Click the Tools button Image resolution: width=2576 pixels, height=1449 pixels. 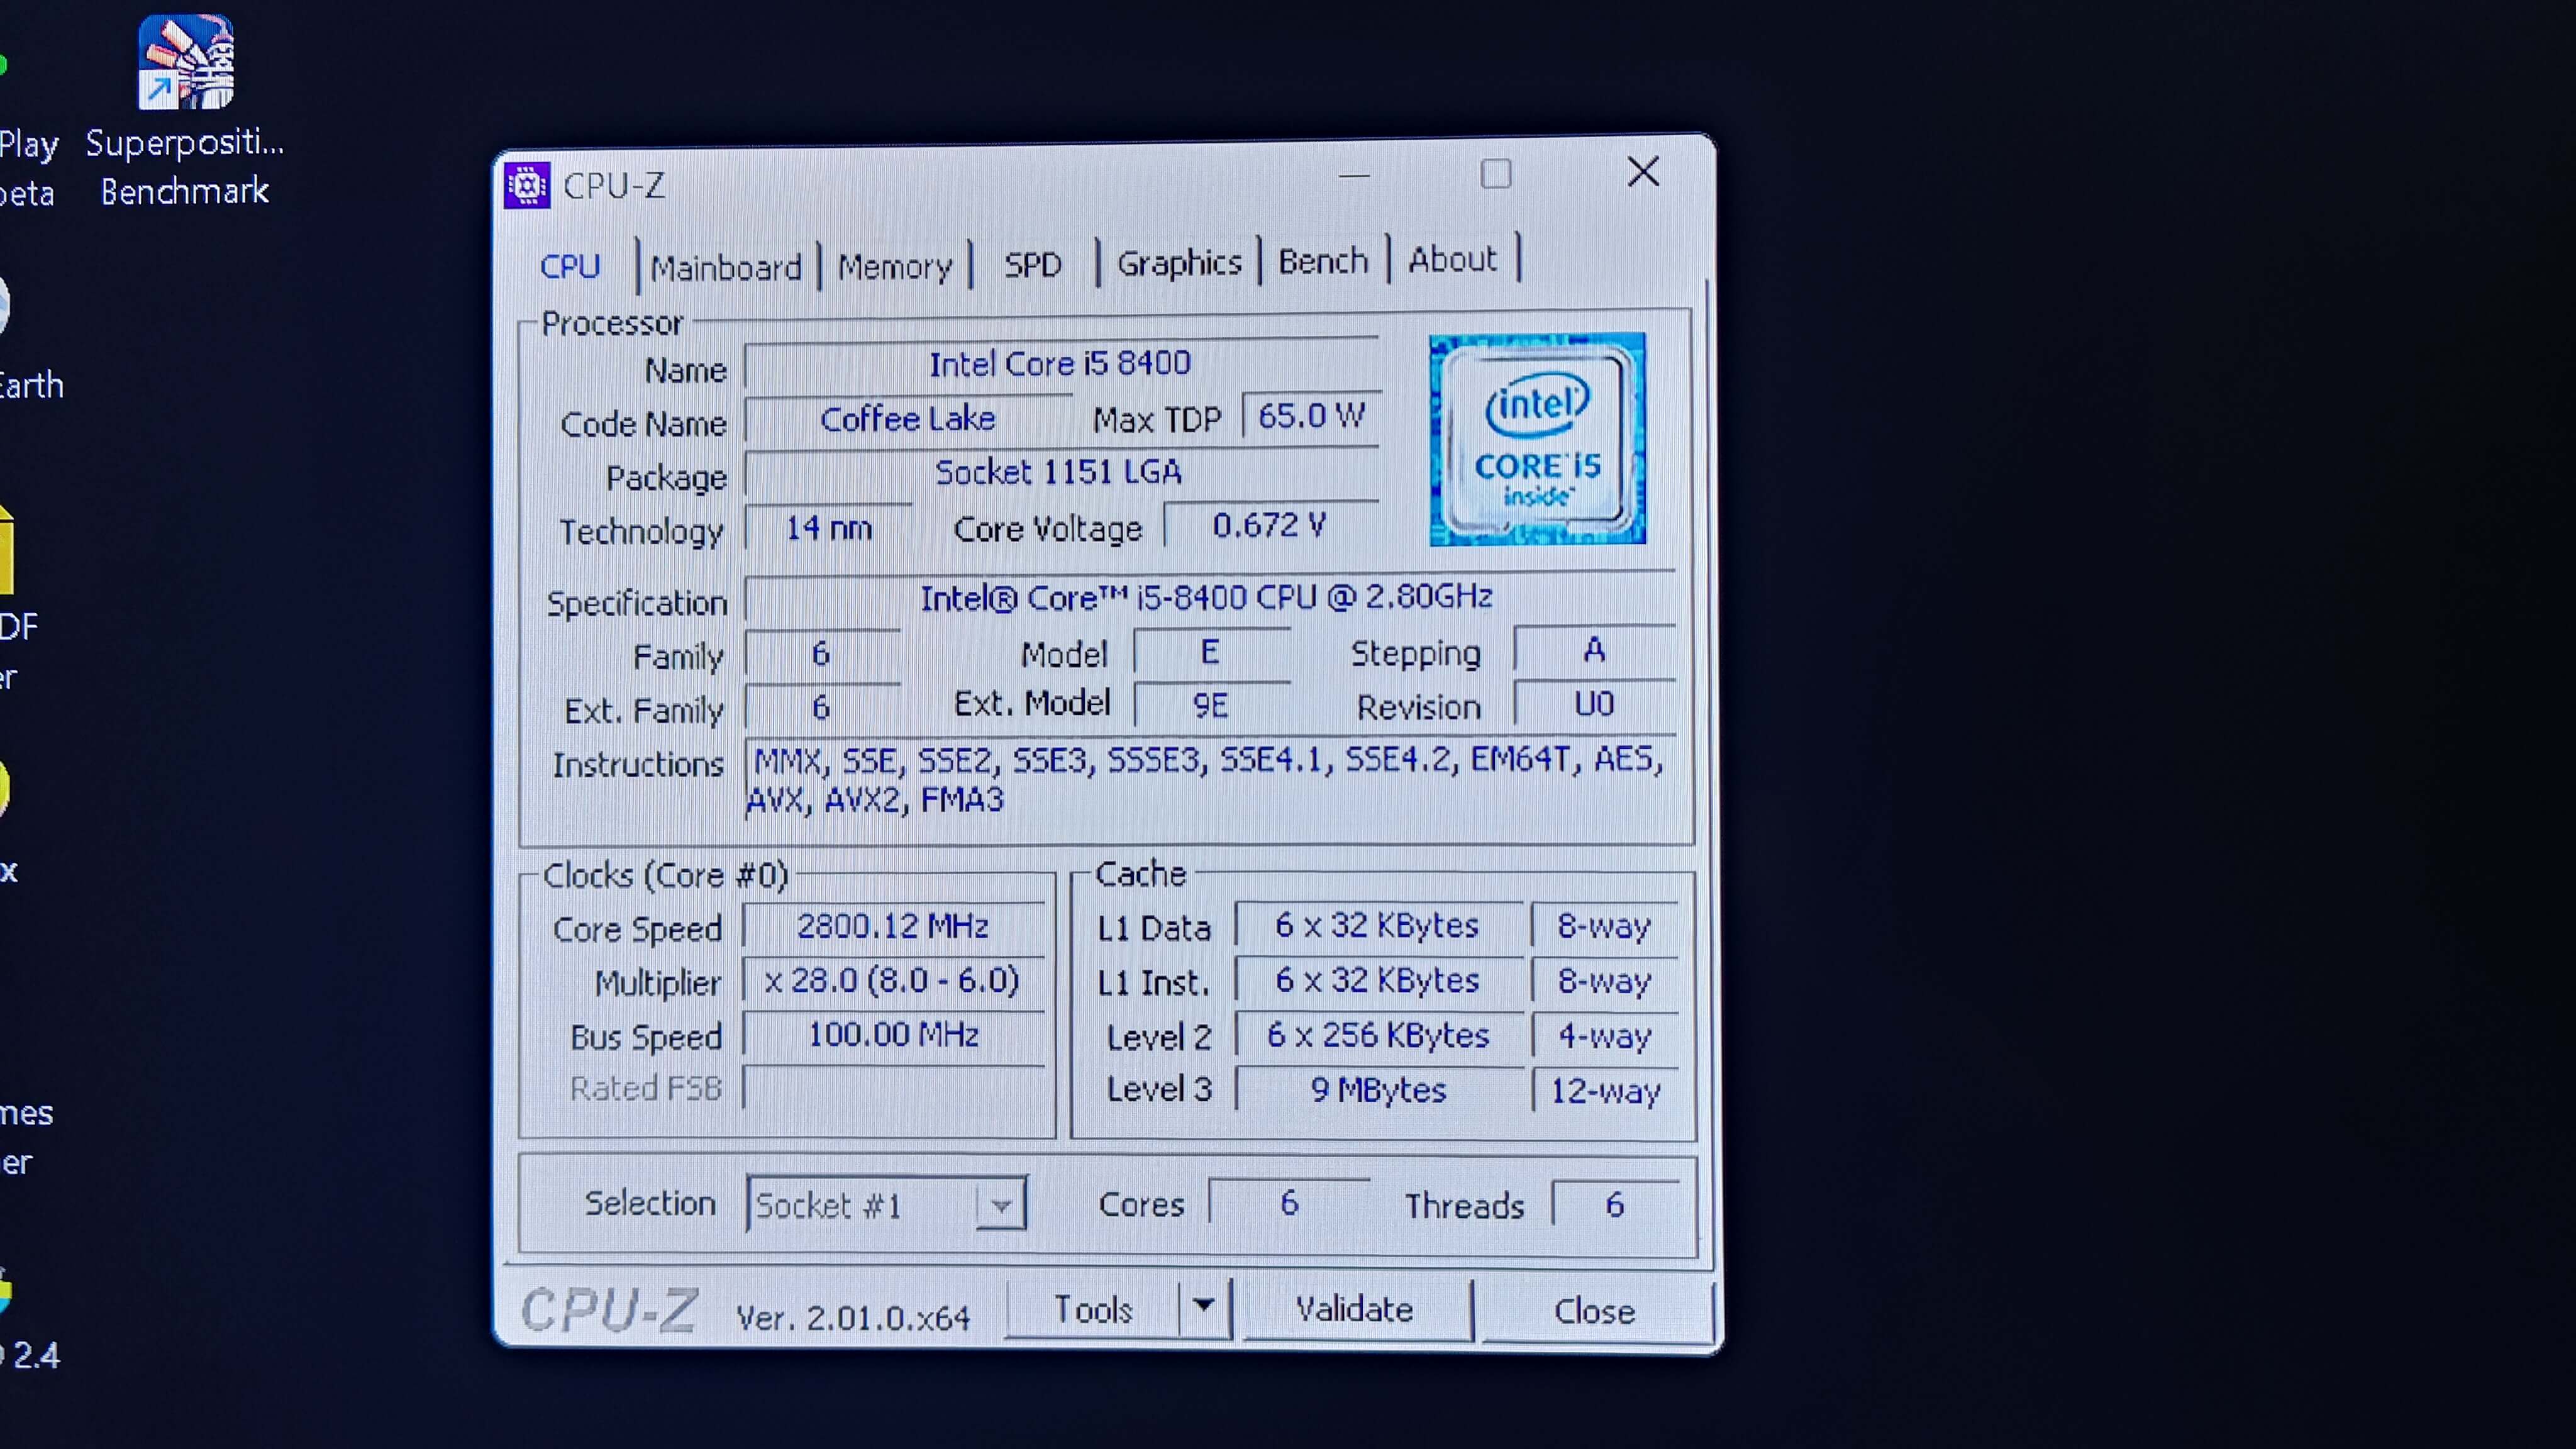pyautogui.click(x=1093, y=1309)
